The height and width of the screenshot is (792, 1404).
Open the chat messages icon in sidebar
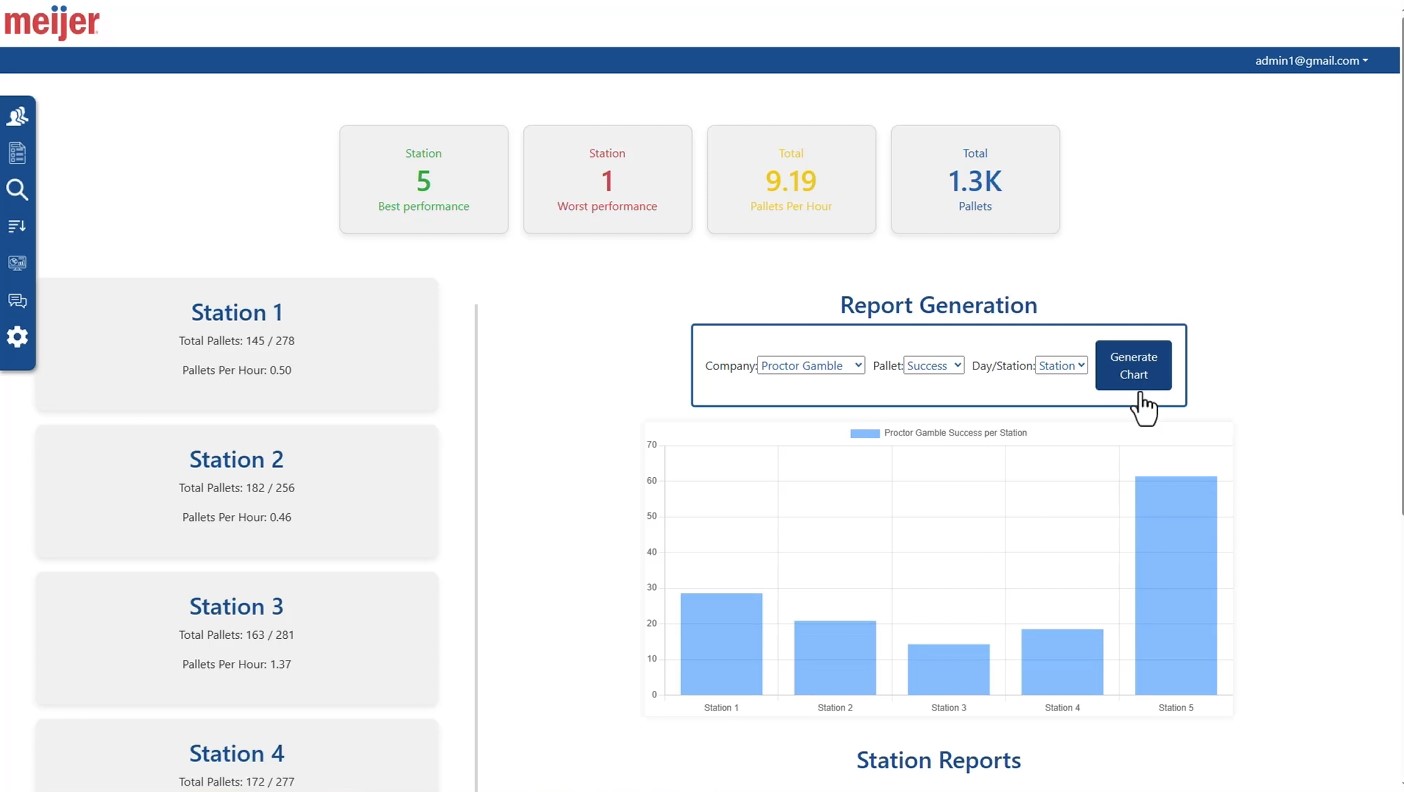tap(17, 300)
